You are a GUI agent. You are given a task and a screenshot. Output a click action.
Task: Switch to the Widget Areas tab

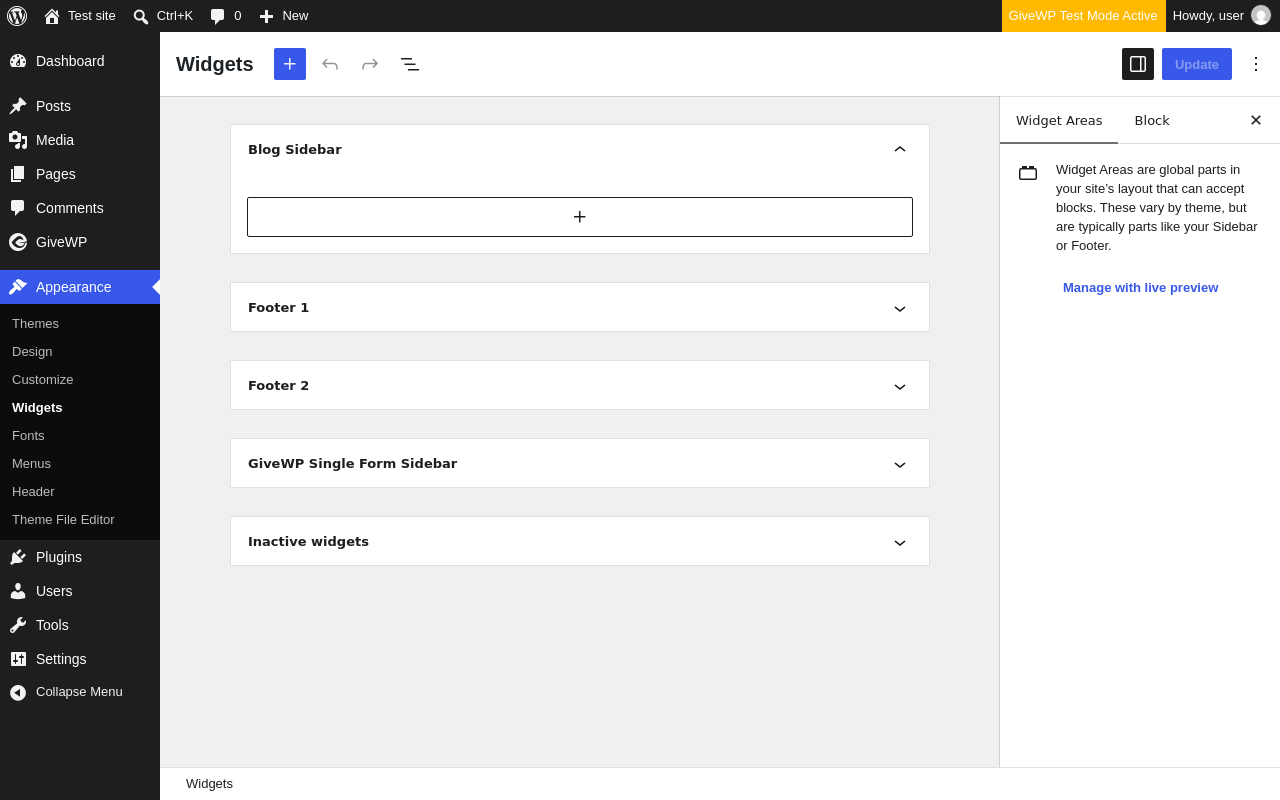point(1059,120)
